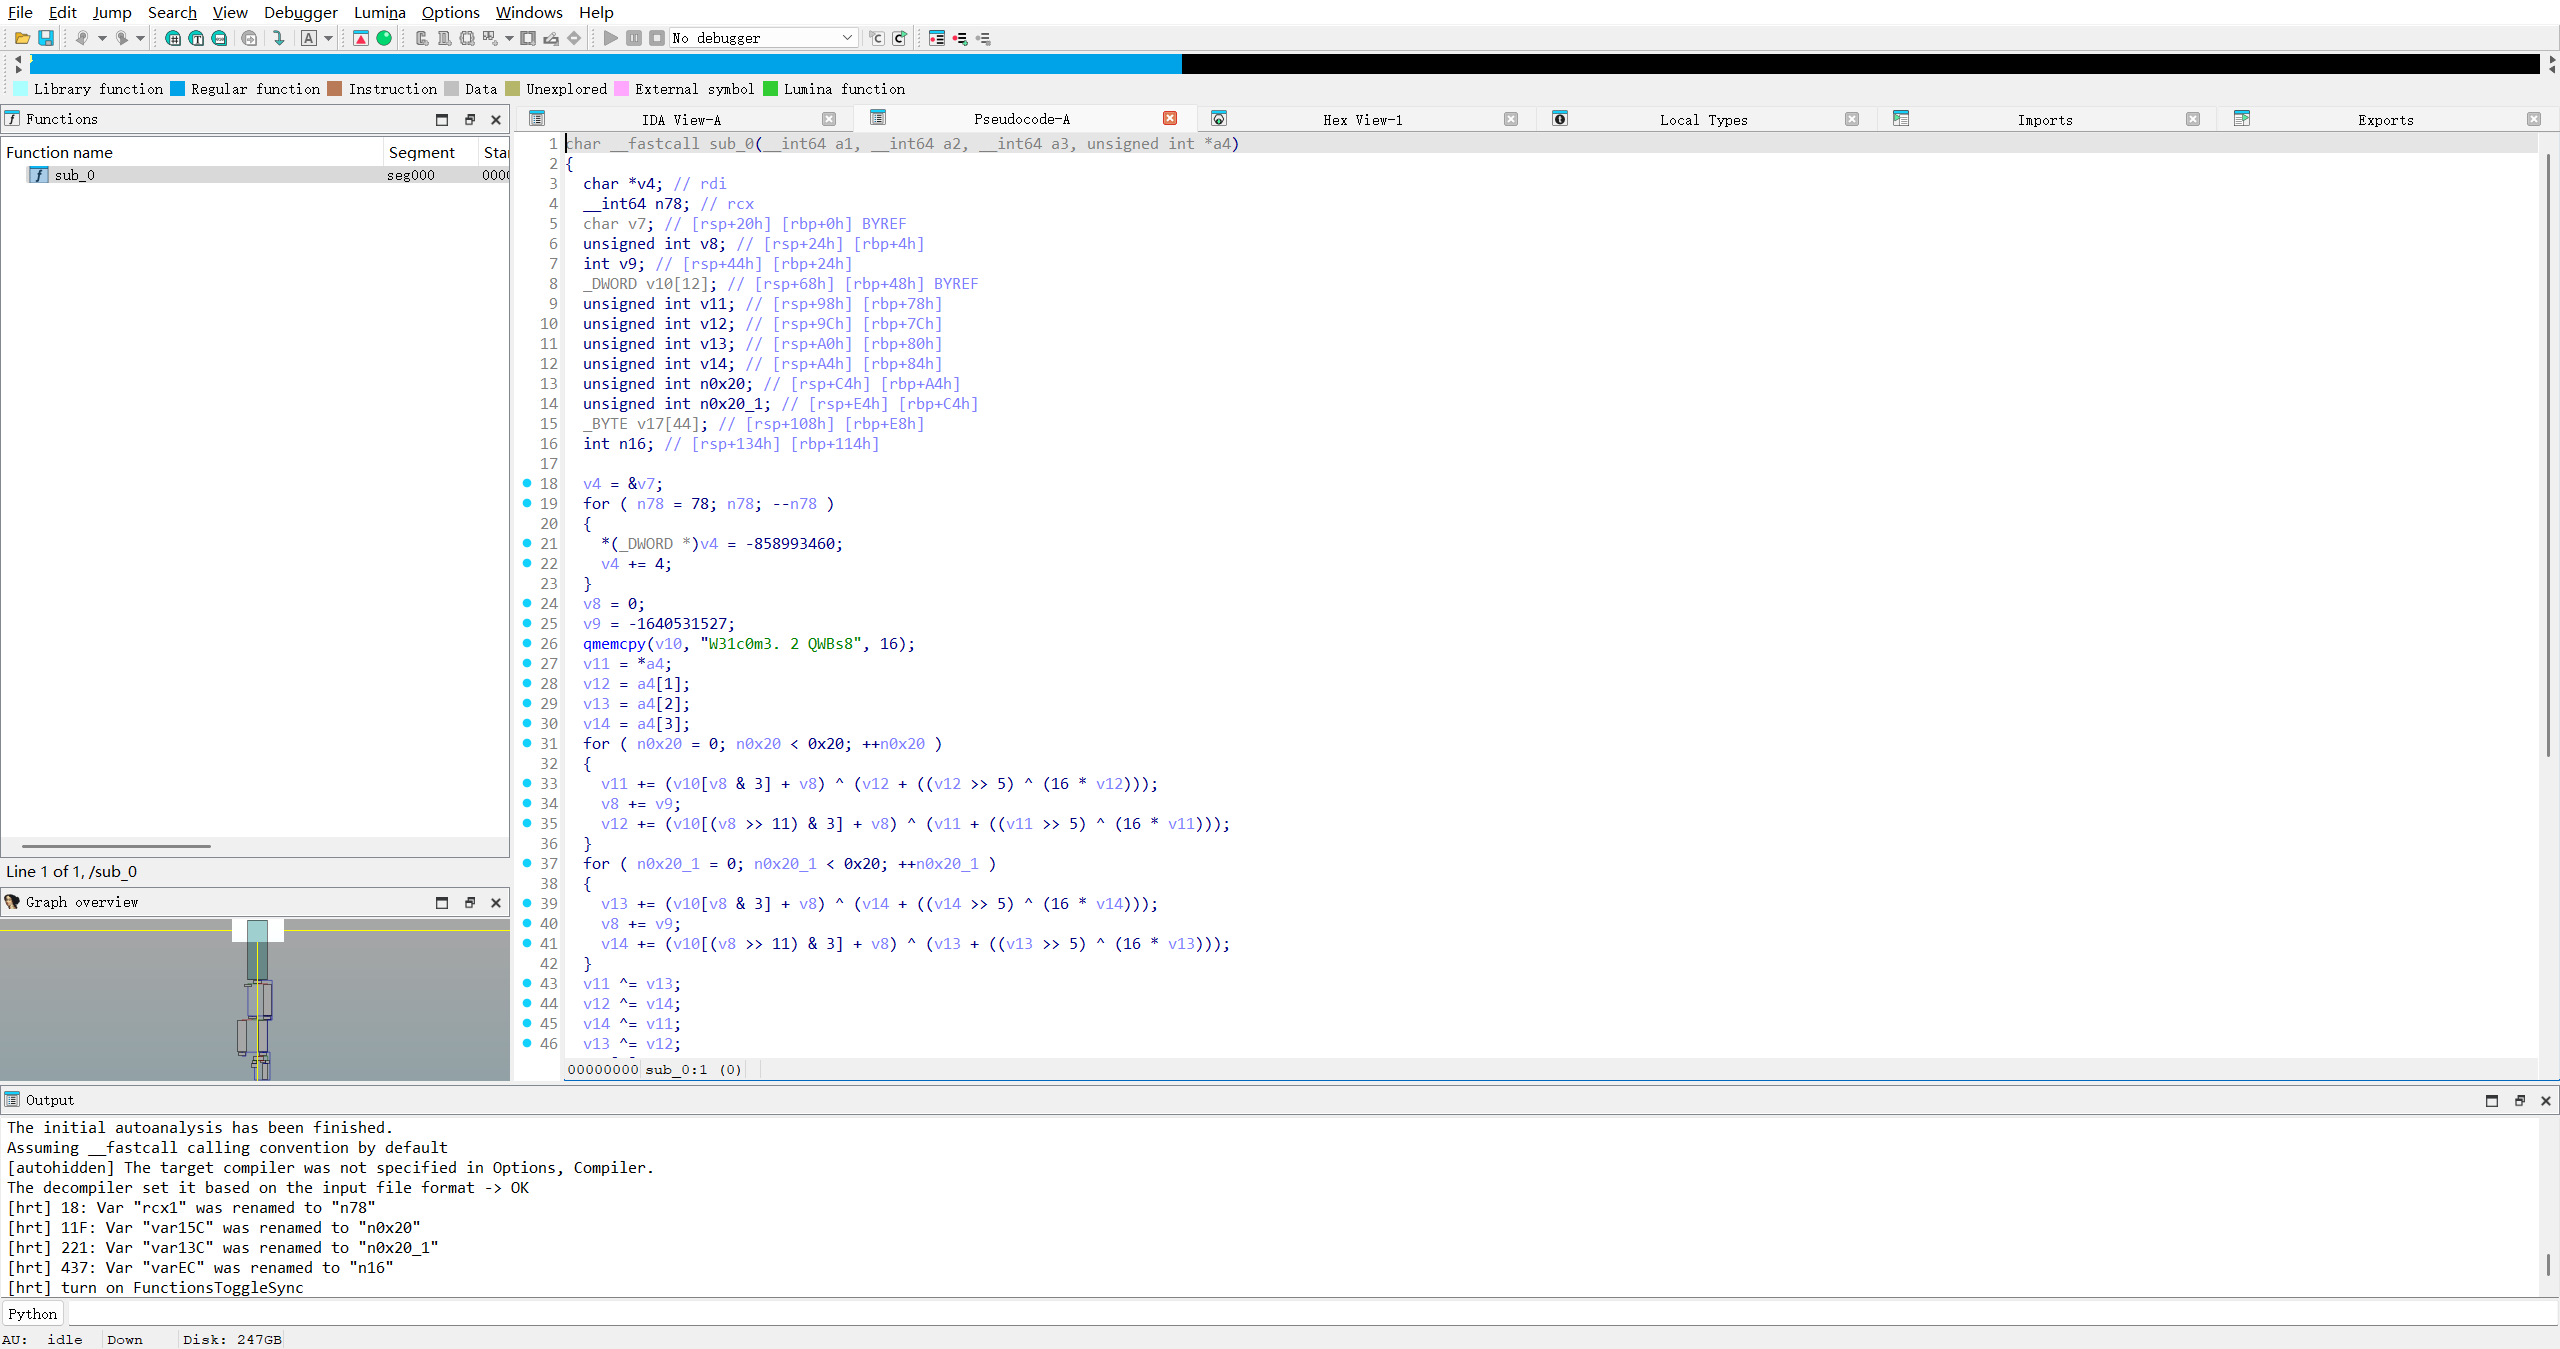Click the green circle toolbar icon
This screenshot has width=2560, height=1349.
pos(384,38)
